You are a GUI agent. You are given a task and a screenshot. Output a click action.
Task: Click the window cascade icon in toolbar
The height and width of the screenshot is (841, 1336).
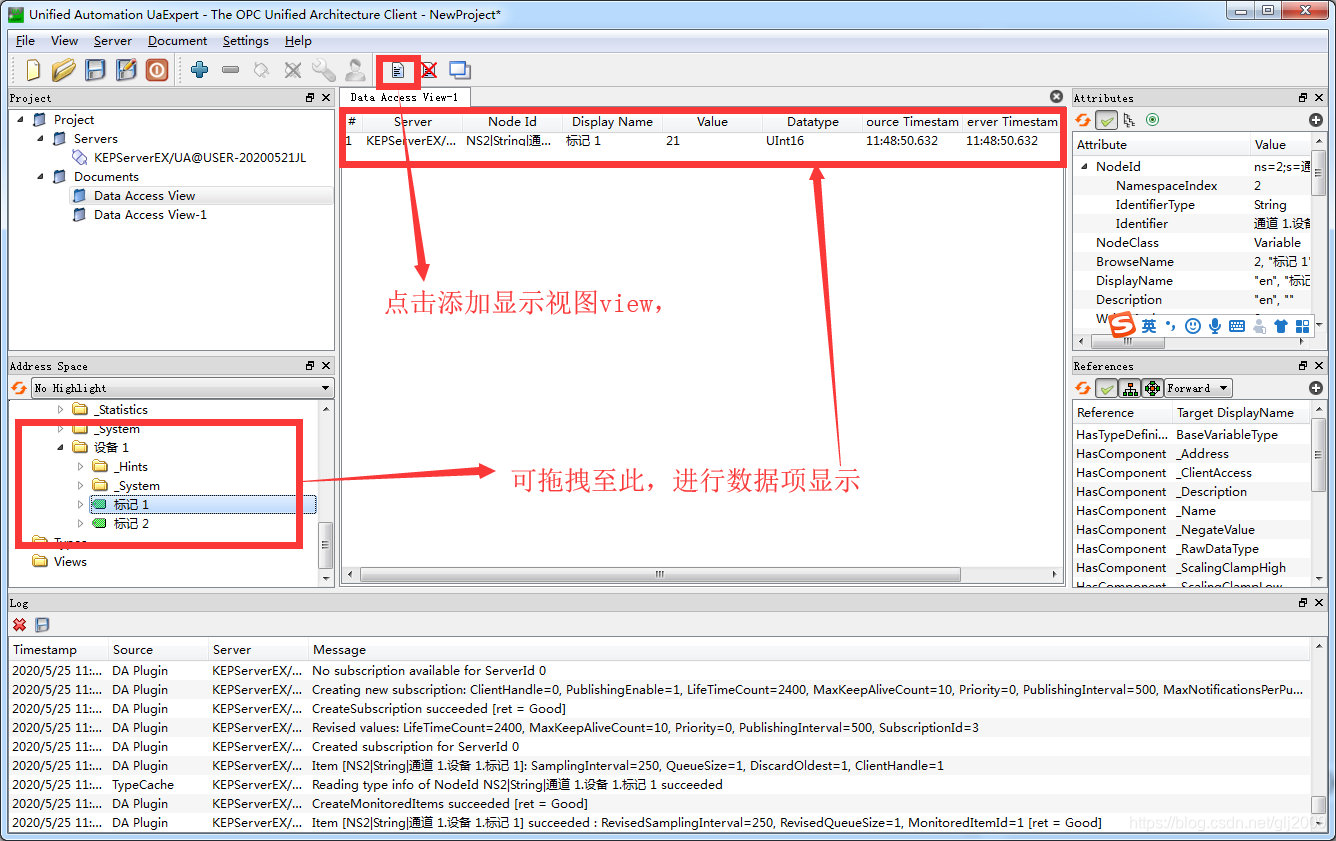(460, 70)
